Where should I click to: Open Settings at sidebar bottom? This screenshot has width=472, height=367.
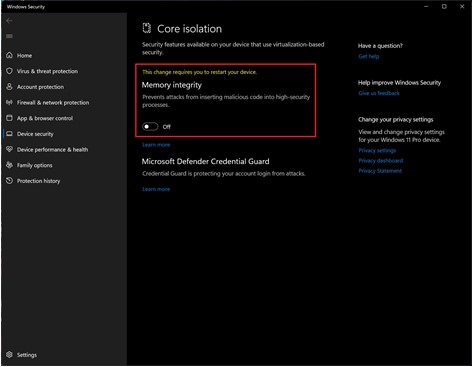pyautogui.click(x=27, y=355)
